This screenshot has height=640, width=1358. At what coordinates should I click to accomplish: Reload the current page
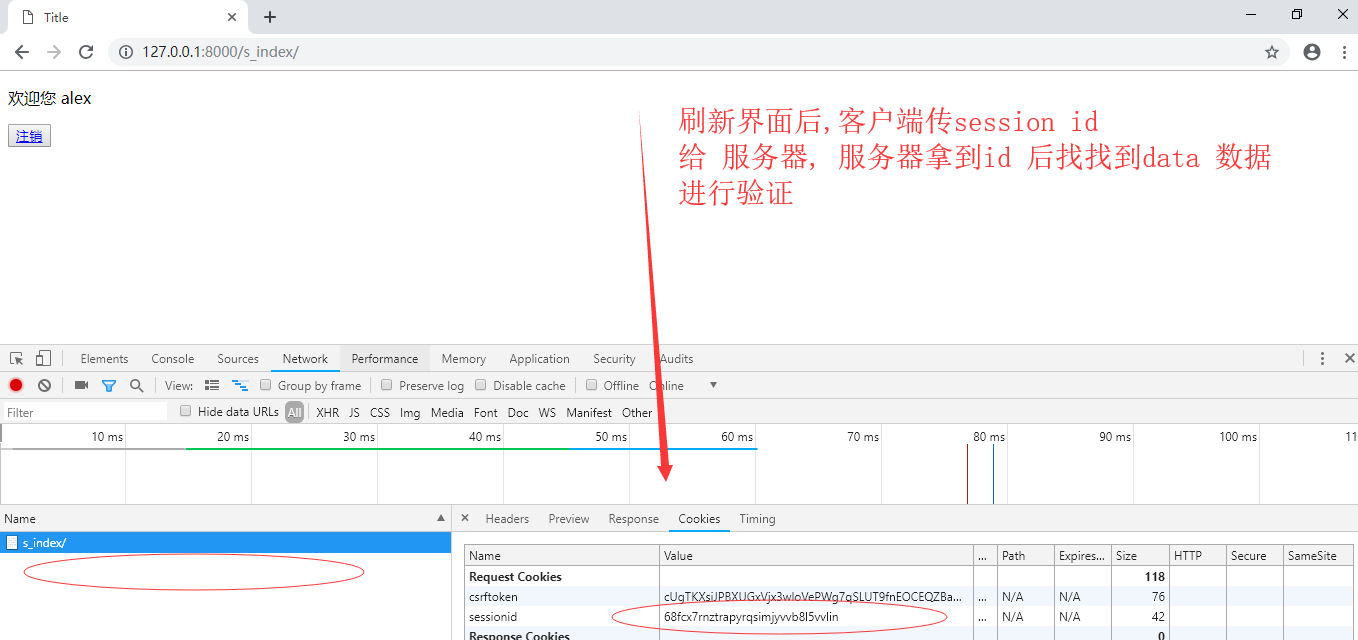click(86, 52)
